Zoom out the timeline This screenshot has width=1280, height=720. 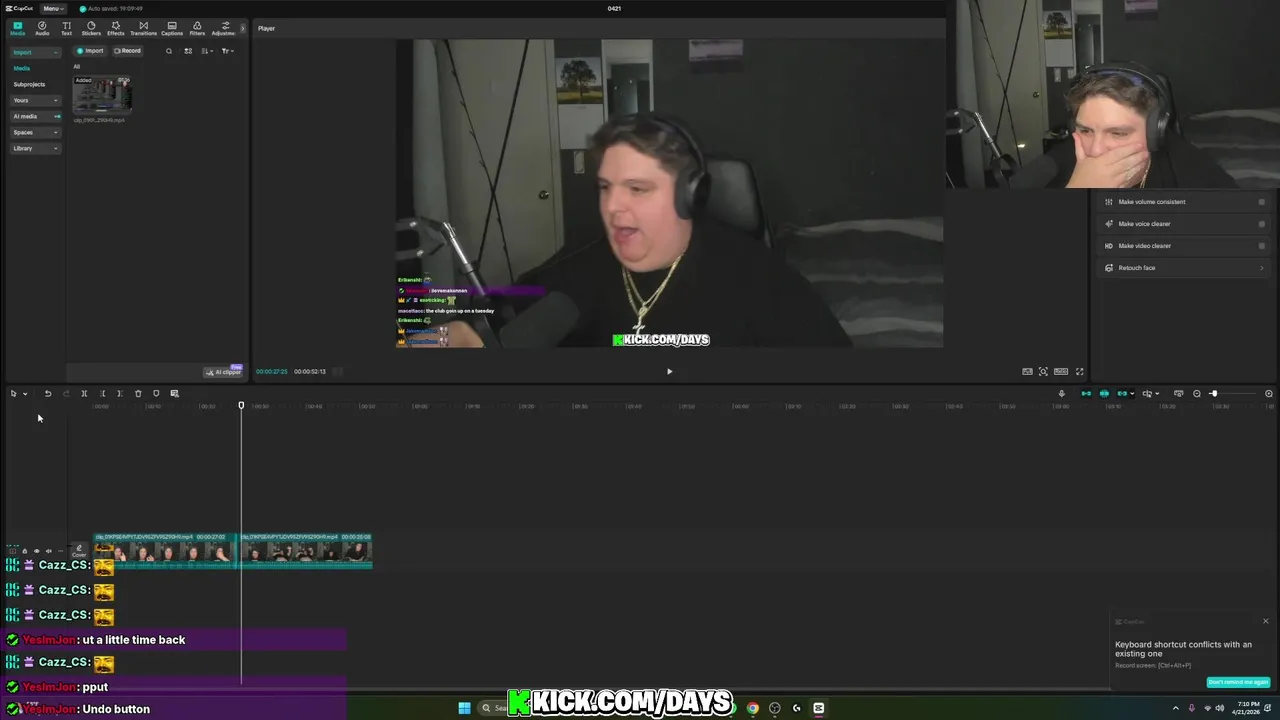[1197, 394]
